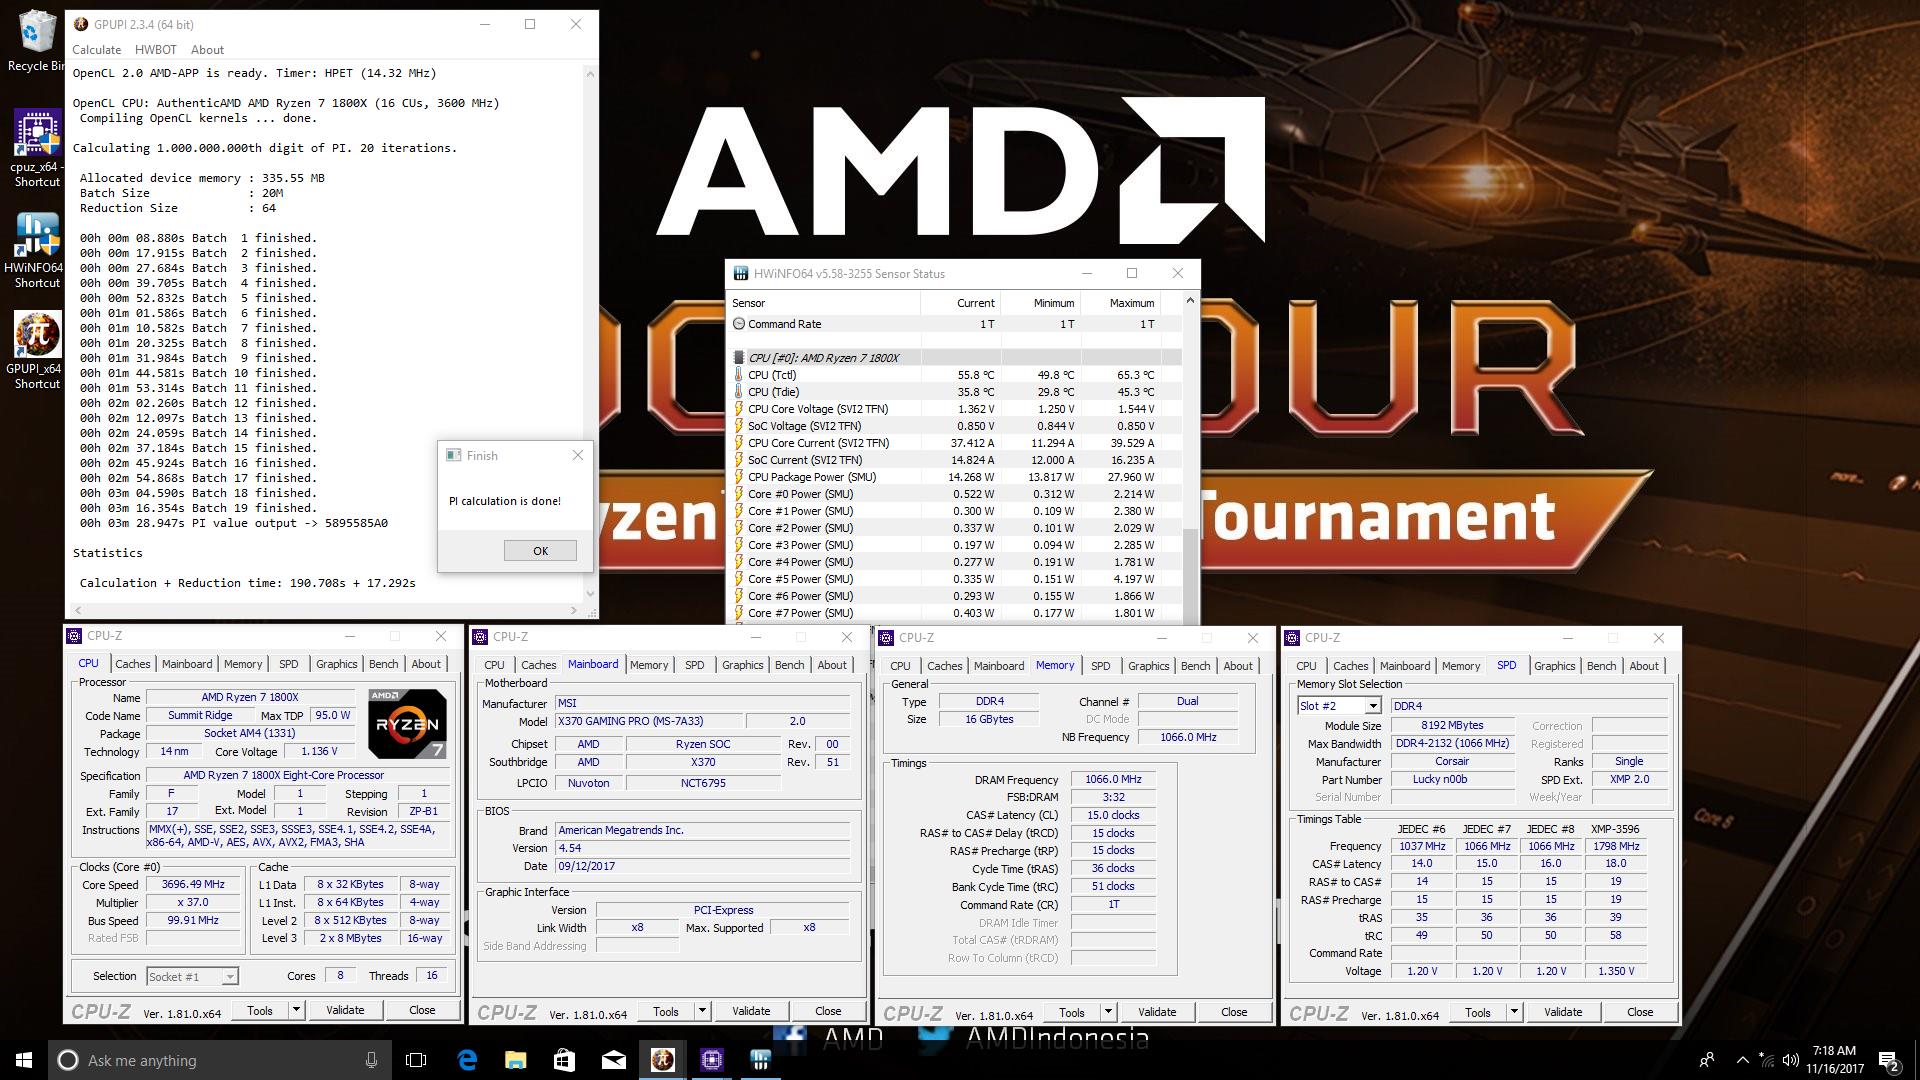1920x1080 pixels.
Task: Click Close button in SPD CPU-Z window
Action: click(1640, 1013)
